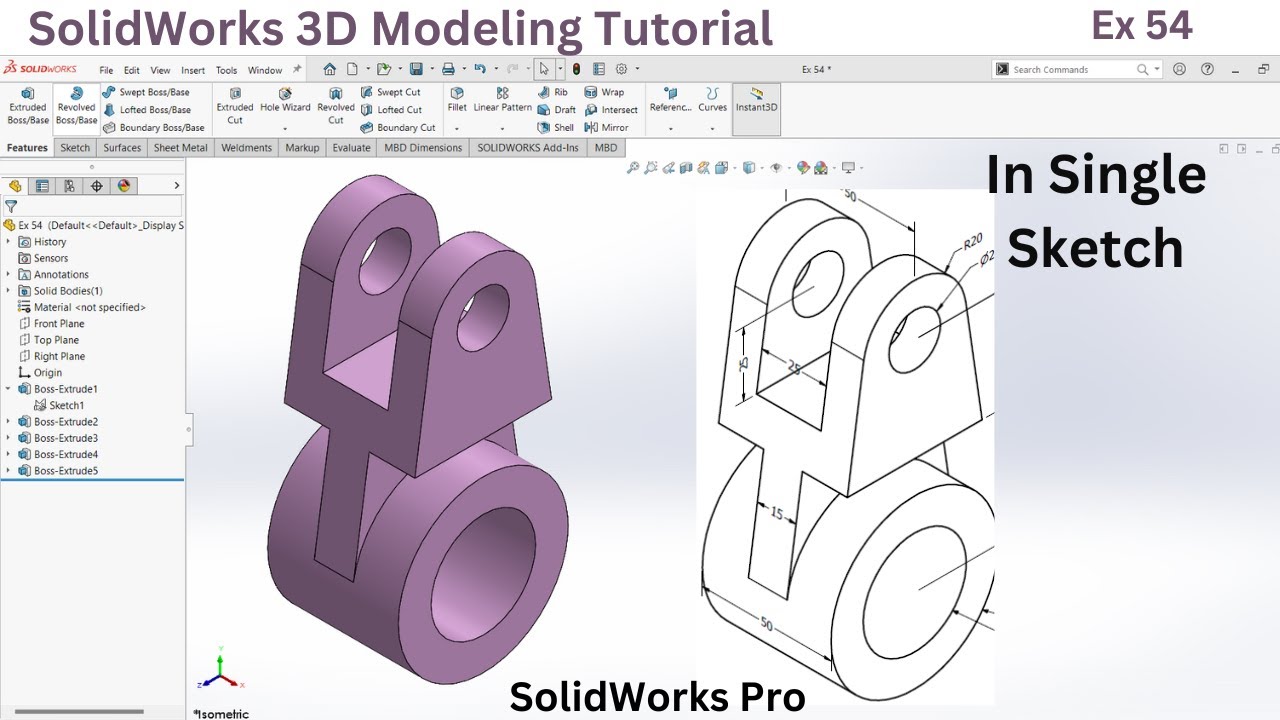Expand the Boss-Extrude3 feature
This screenshot has height=720, width=1280.
(x=9, y=438)
